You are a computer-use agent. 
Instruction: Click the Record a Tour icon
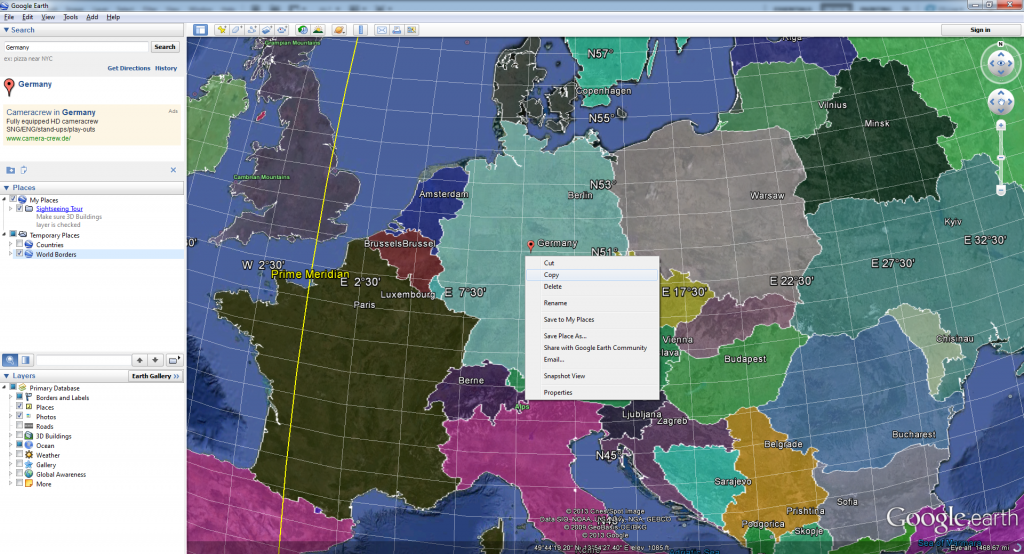(x=282, y=30)
